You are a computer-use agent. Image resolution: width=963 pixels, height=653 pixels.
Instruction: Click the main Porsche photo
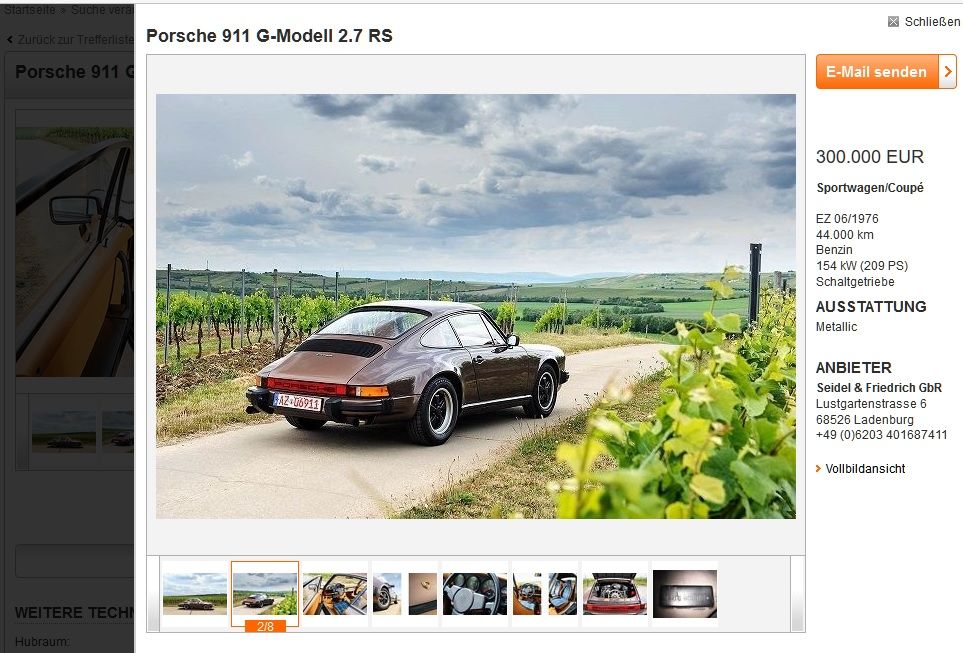(475, 306)
